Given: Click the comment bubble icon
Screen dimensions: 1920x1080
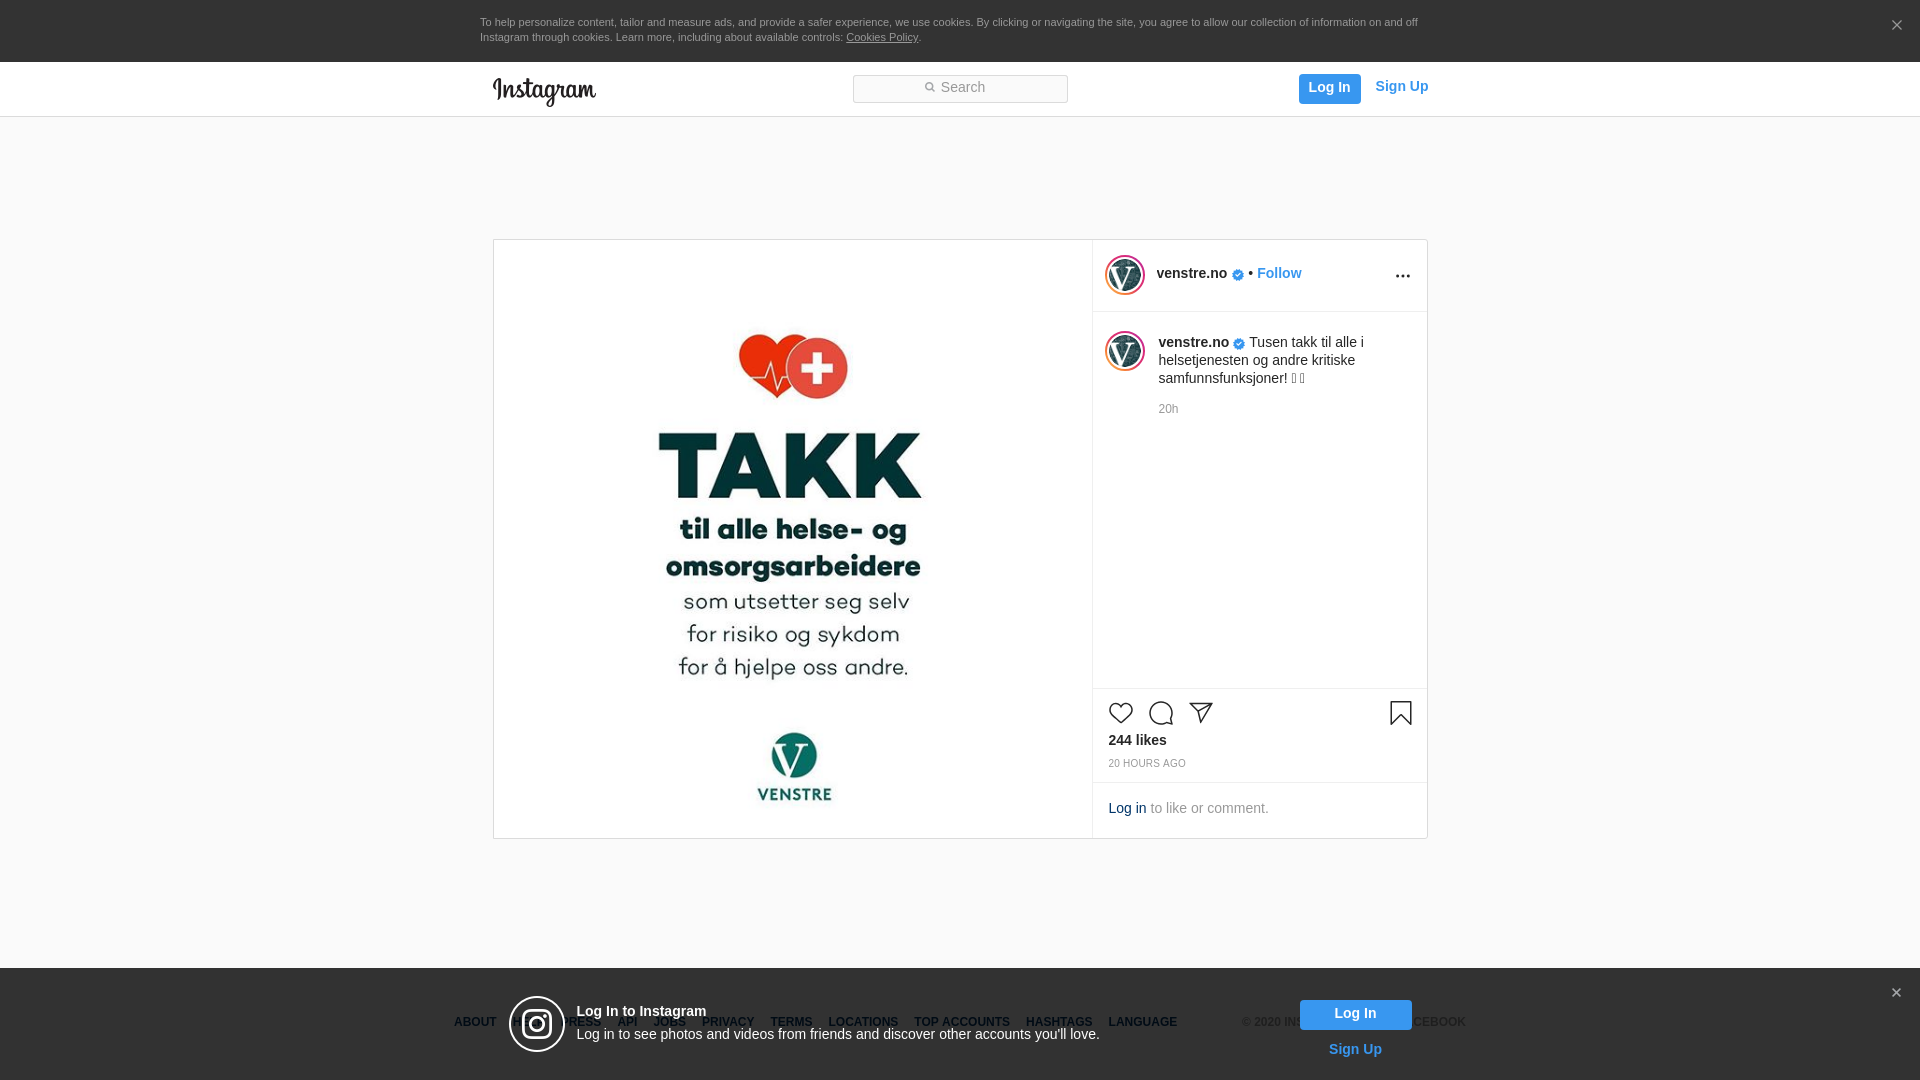Looking at the screenshot, I should pos(1160,713).
